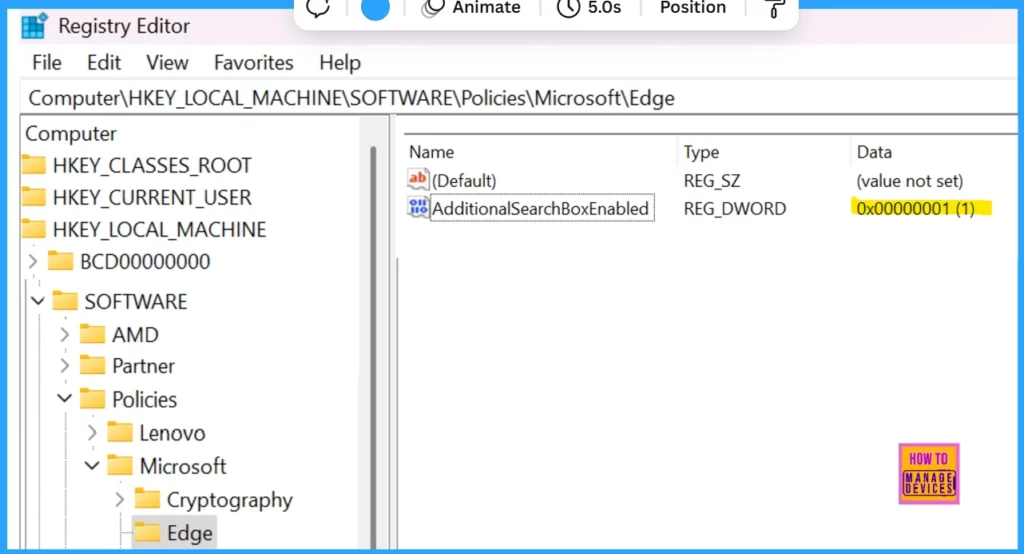1024x554 pixels.
Task: Click the Position button in overlay toolbar
Action: click(693, 8)
